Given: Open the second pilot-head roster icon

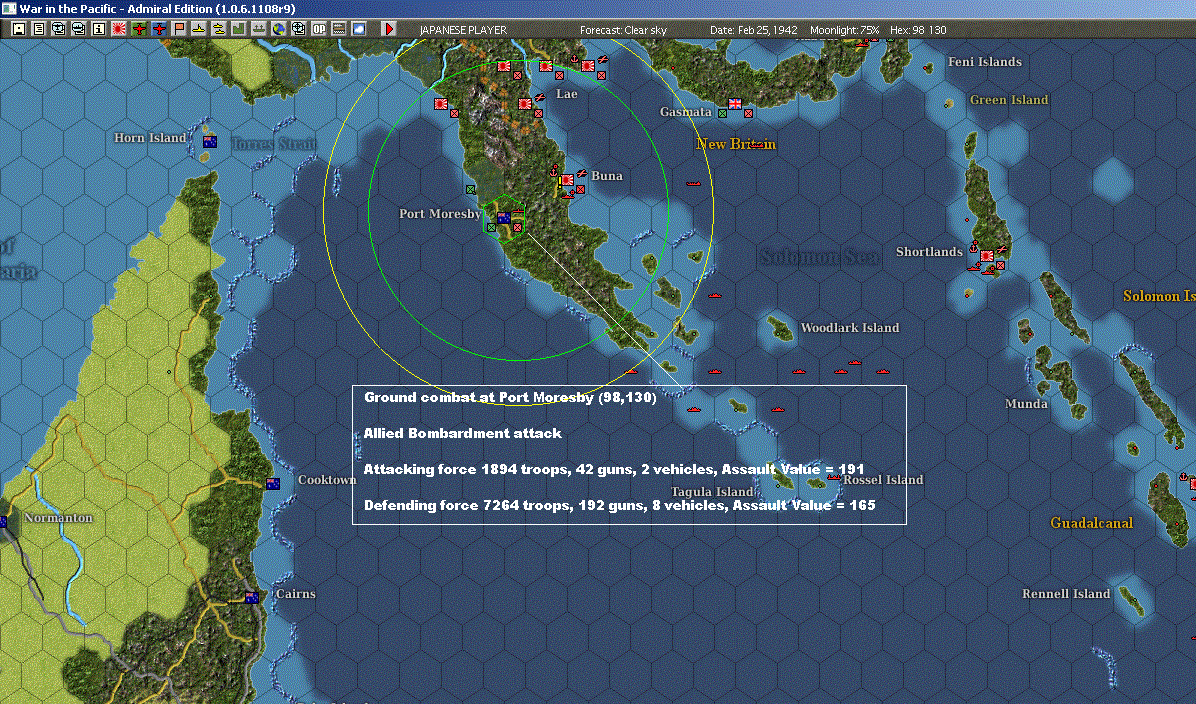Looking at the screenshot, I should (x=79, y=29).
